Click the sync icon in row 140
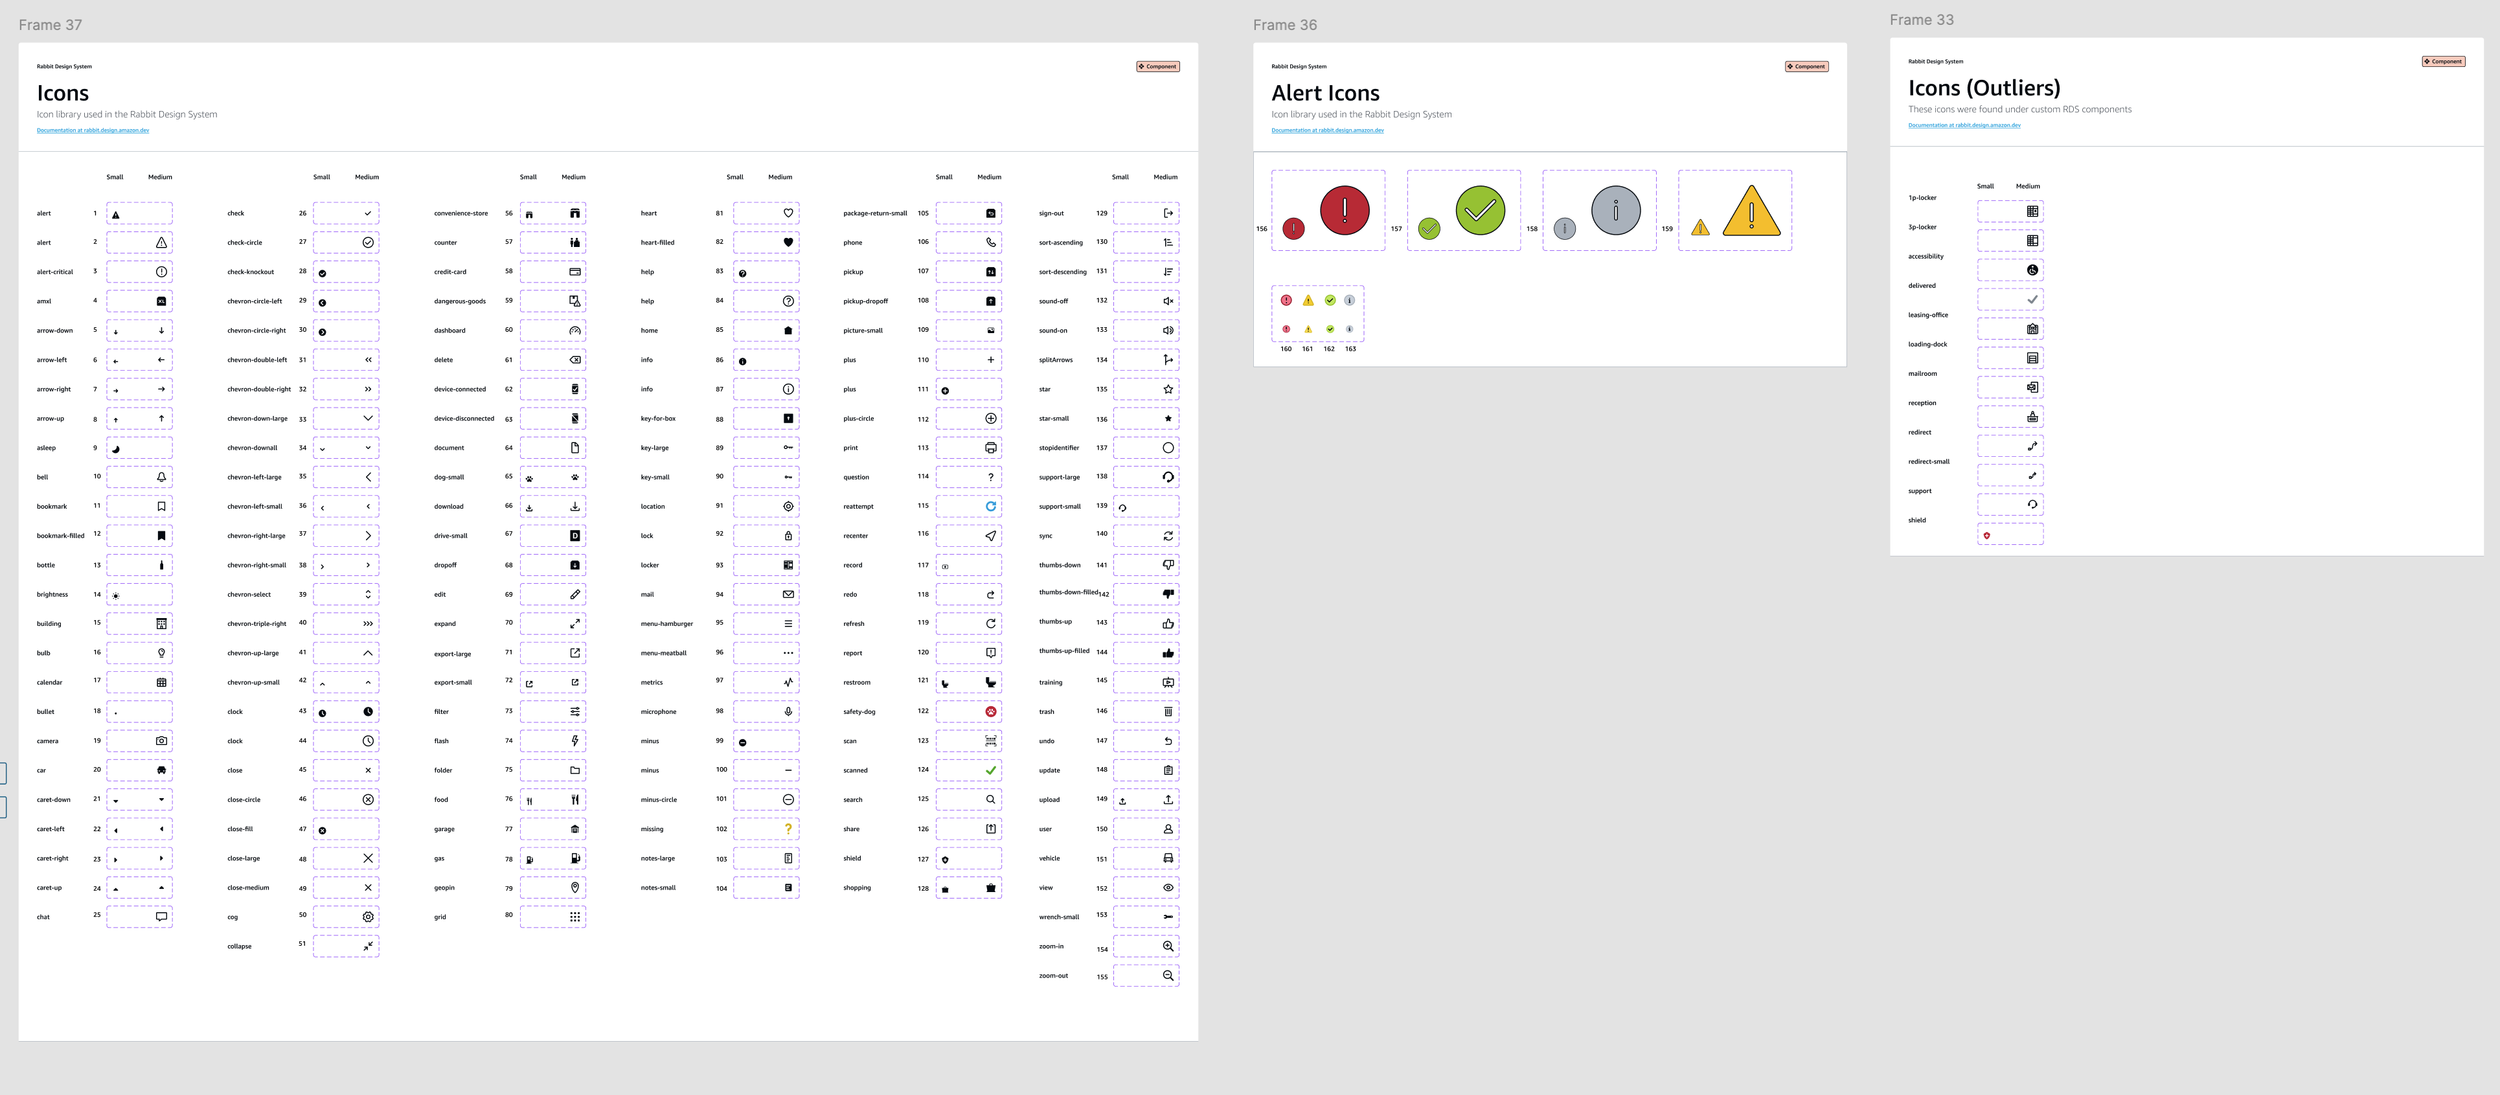The height and width of the screenshot is (1095, 2500). click(x=1168, y=536)
